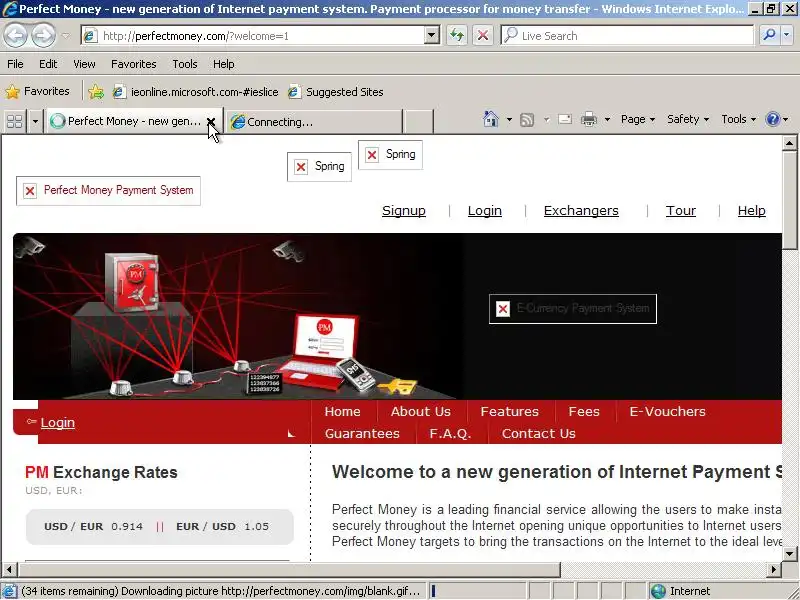Open Features in red menu
The width and height of the screenshot is (800, 600).
[510, 411]
